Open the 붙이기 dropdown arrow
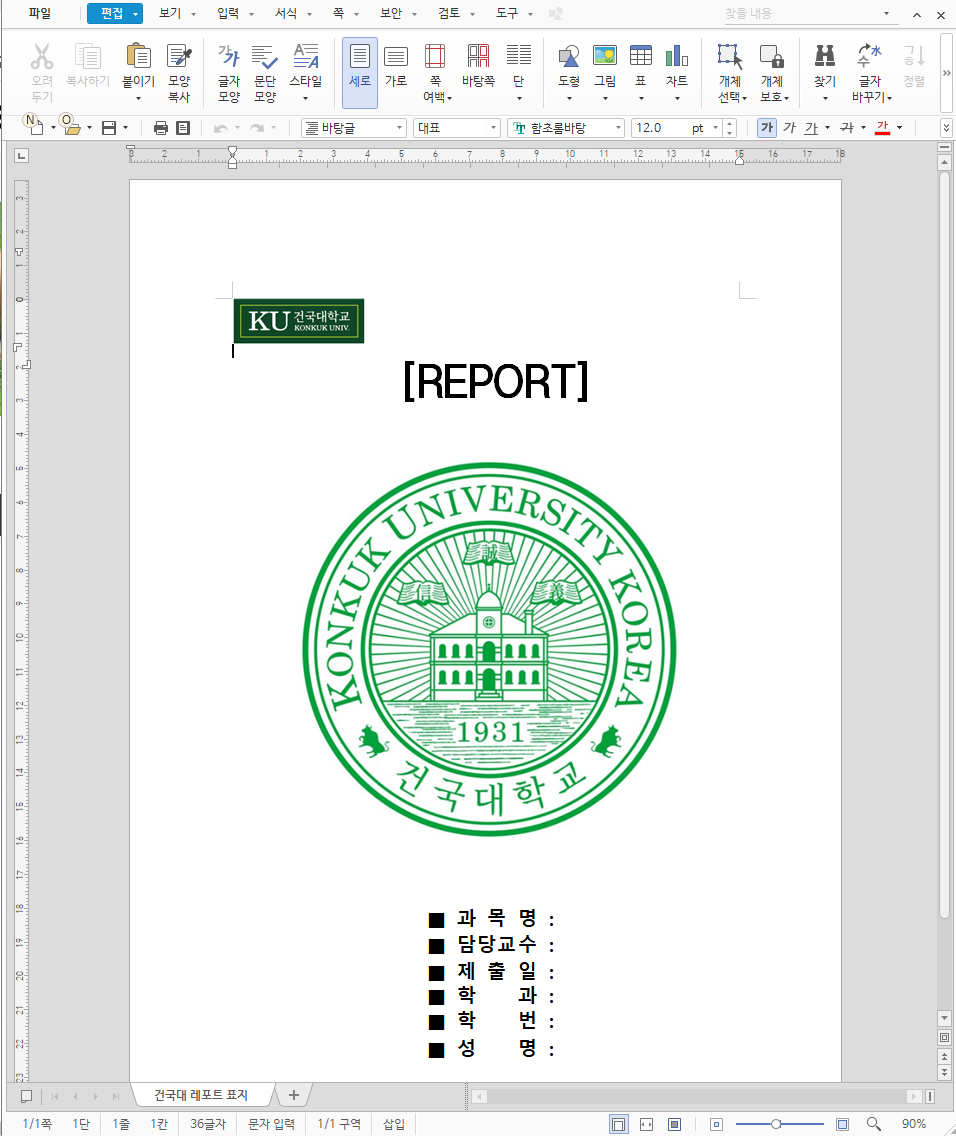 point(138,98)
